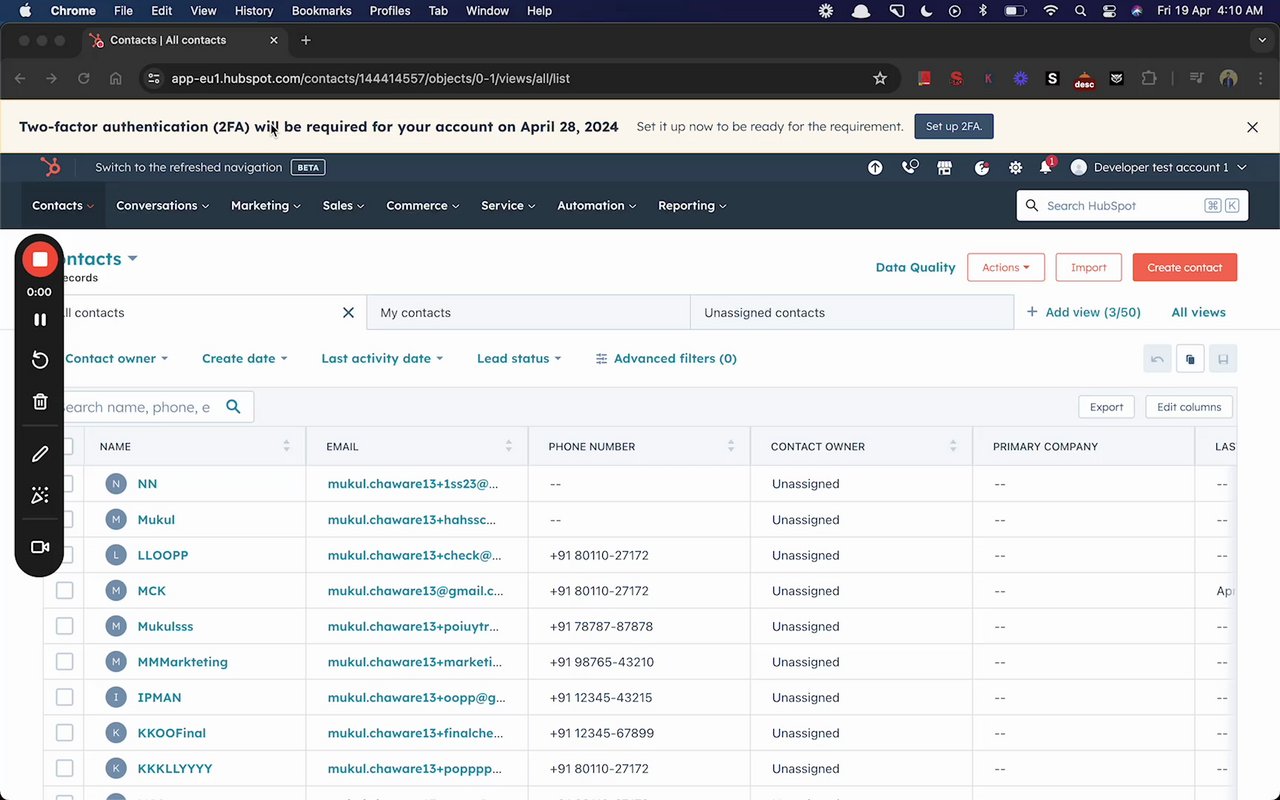The image size is (1280, 800).
Task: Reload the page in Chrome
Action: pyautogui.click(x=84, y=78)
